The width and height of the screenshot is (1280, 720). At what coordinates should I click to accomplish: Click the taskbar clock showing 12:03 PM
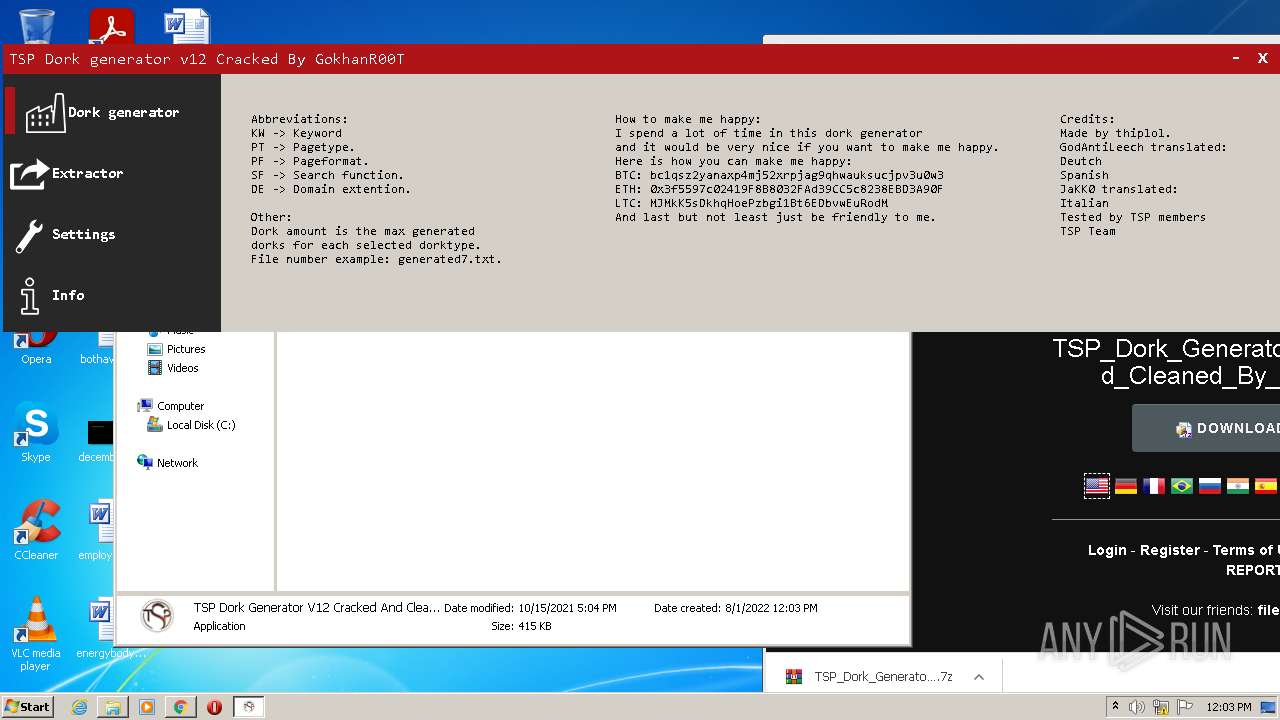(1229, 707)
